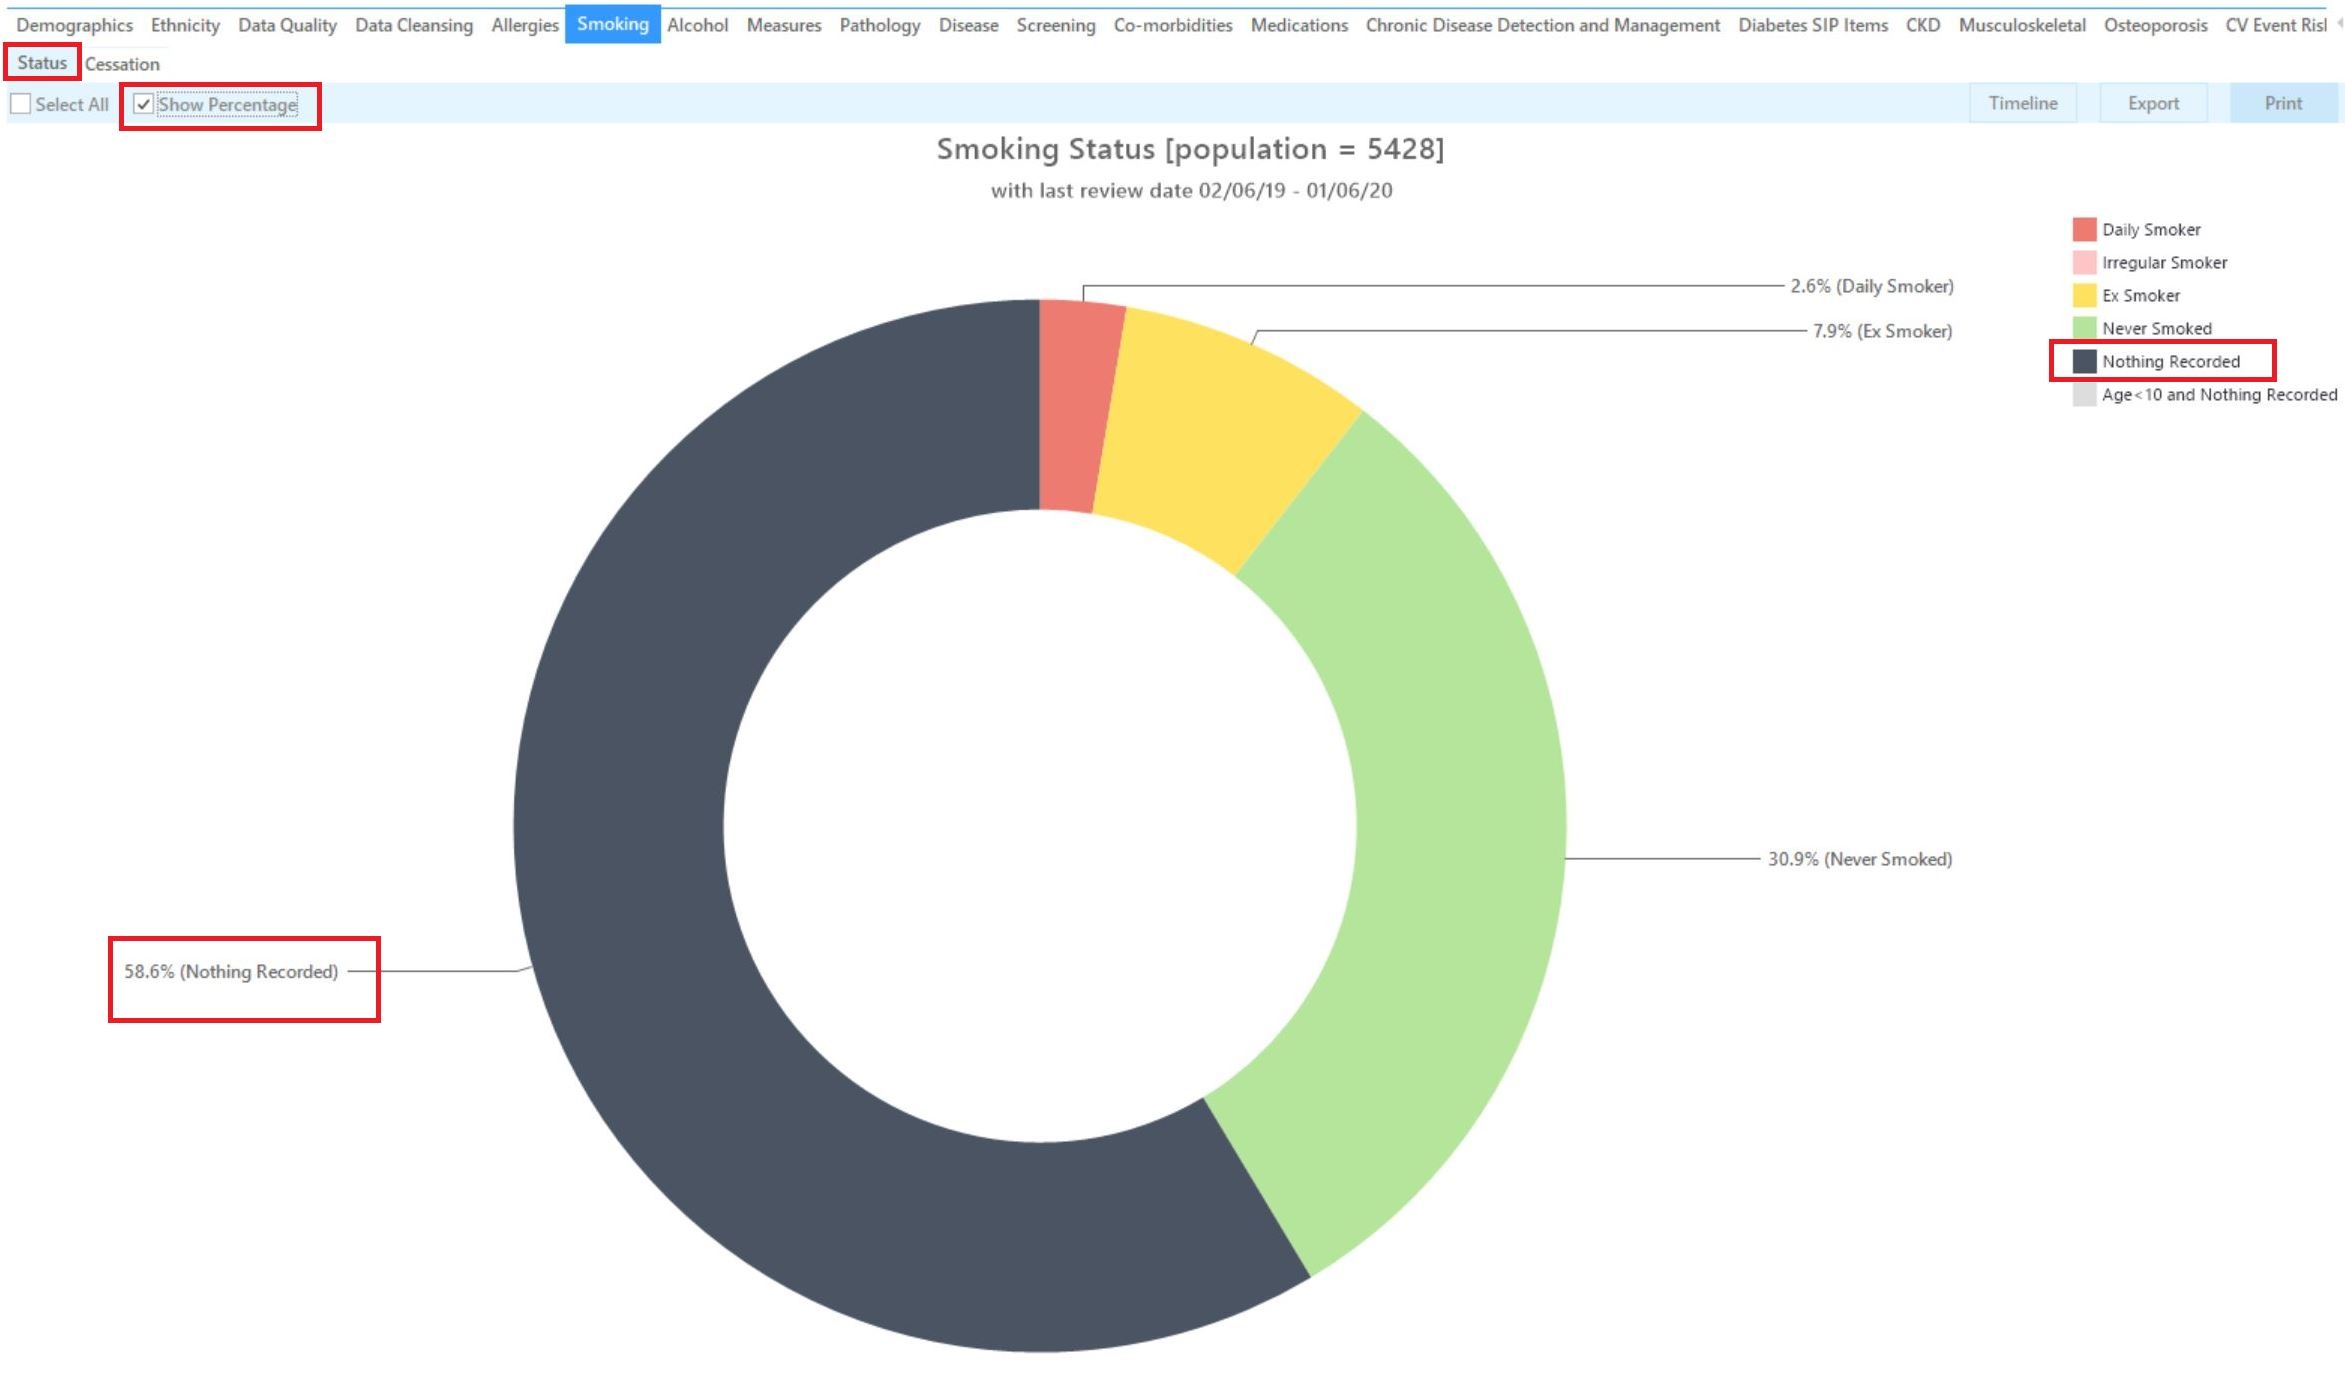Switch to the Ethnicity tab
This screenshot has height=1382, width=2345.
pos(185,25)
